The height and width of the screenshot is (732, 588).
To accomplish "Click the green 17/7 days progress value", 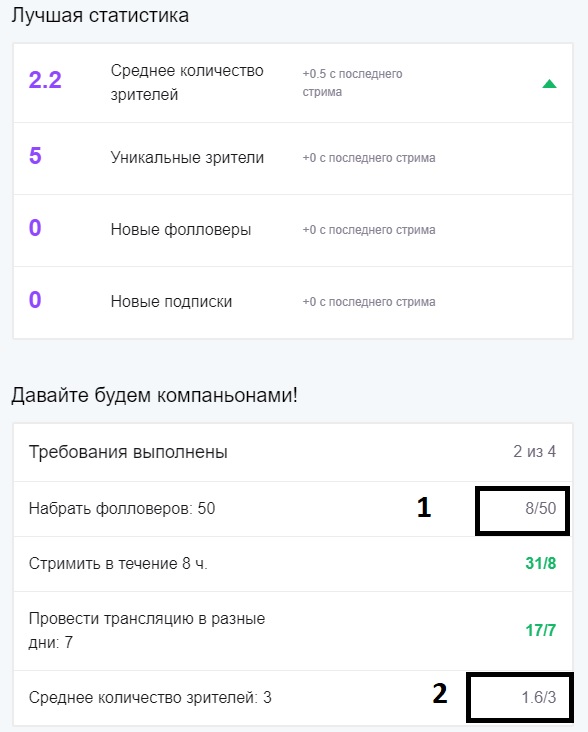I will point(541,630).
